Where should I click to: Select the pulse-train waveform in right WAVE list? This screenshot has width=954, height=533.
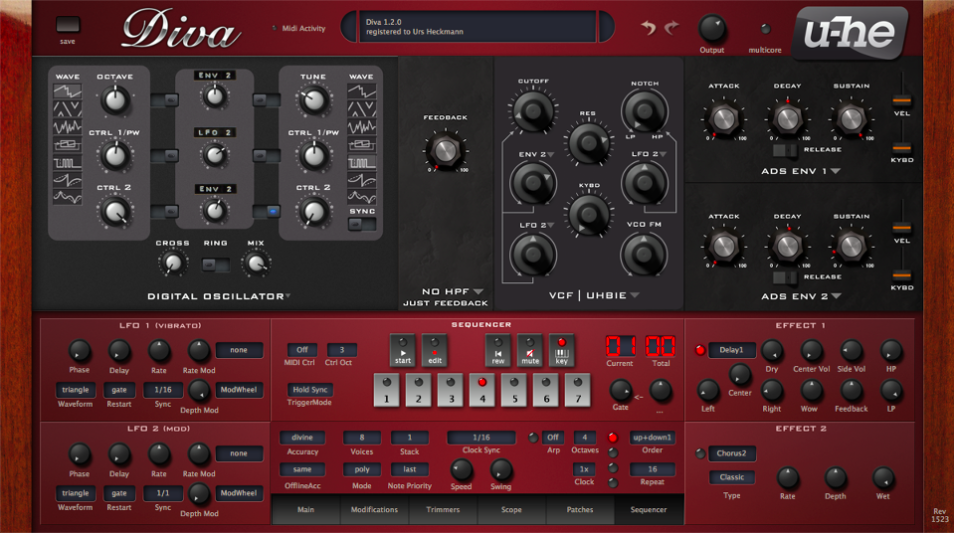pyautogui.click(x=361, y=162)
